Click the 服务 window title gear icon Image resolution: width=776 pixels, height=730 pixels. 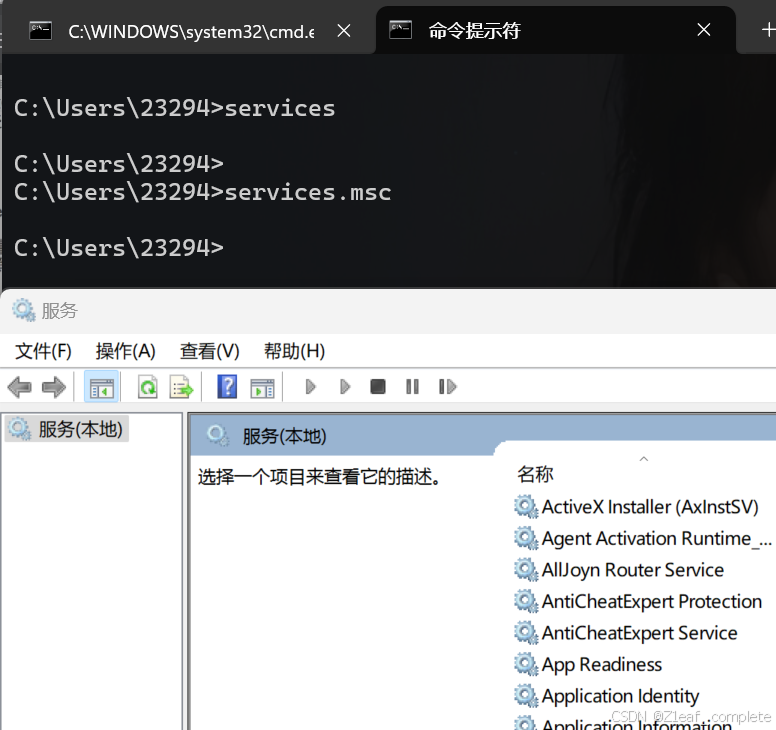click(x=23, y=310)
